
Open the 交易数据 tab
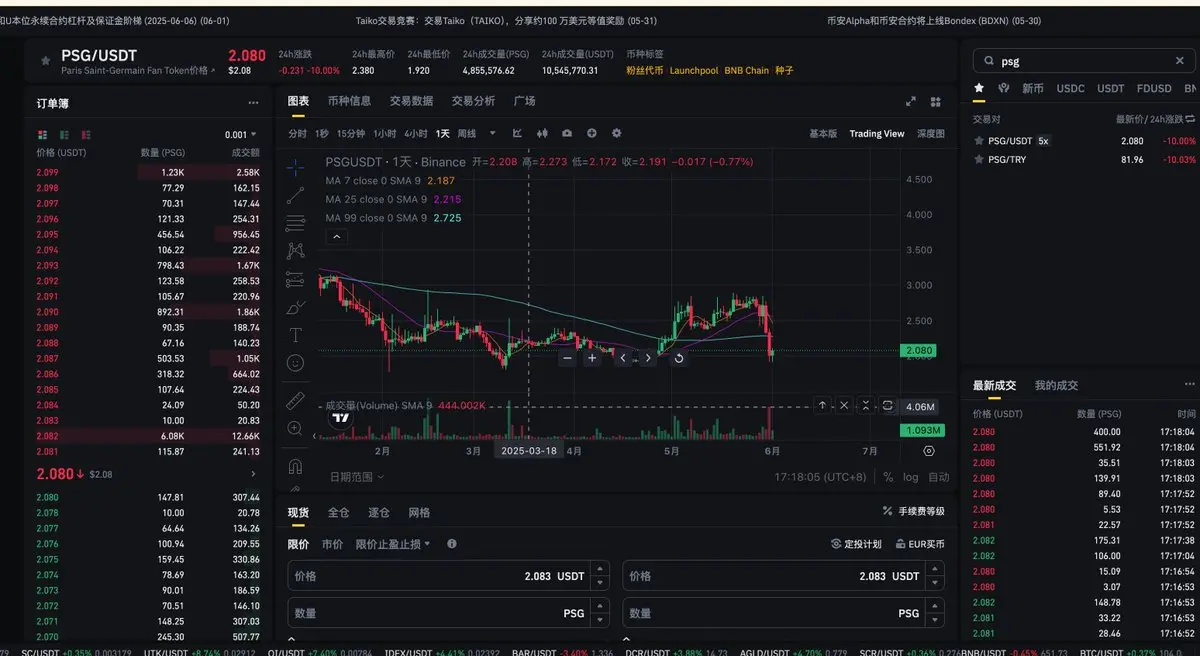411,101
